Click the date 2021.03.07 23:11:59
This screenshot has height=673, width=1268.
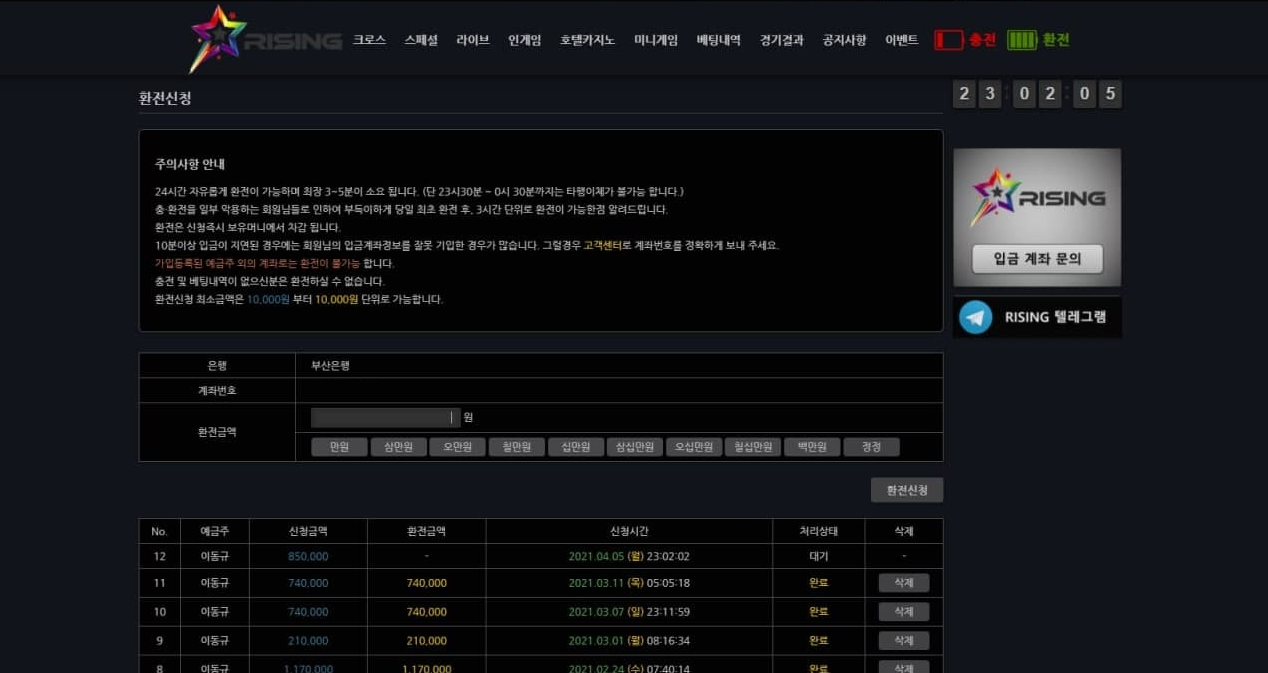pos(629,611)
